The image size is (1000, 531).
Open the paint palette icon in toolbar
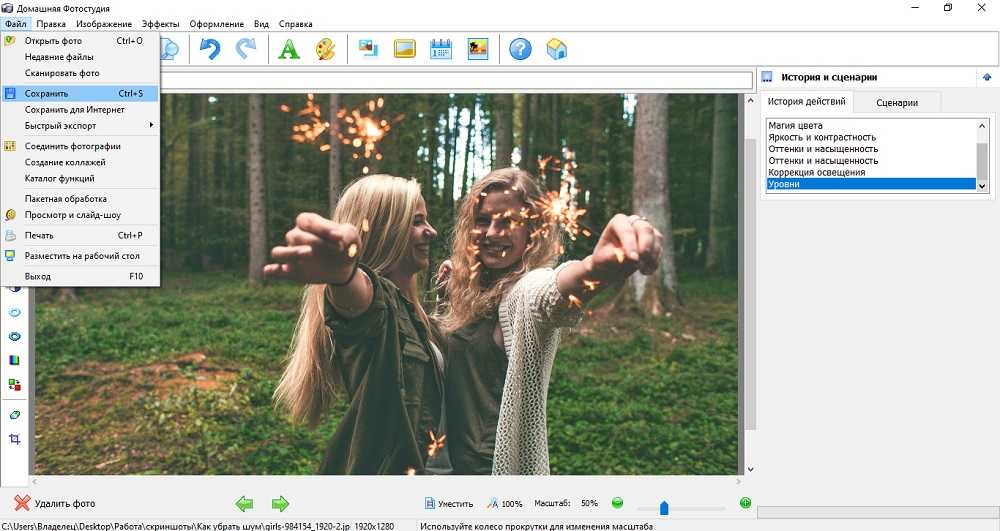click(x=325, y=49)
